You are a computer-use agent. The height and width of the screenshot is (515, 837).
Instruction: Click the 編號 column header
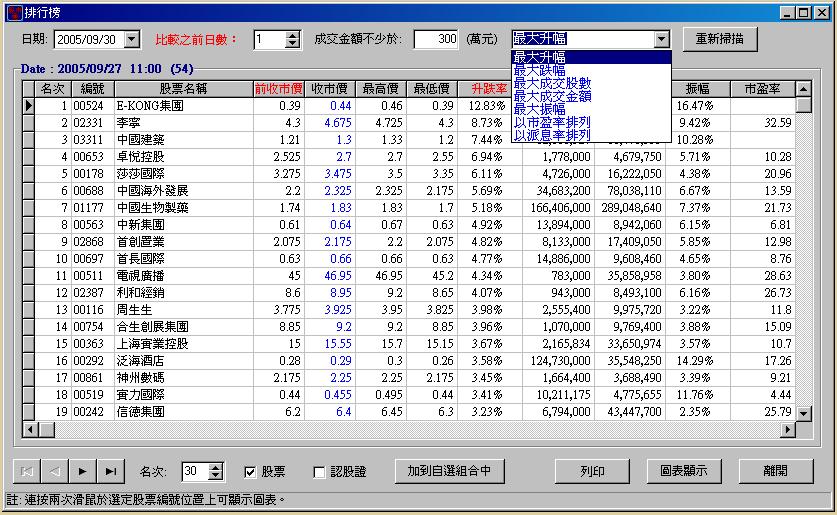point(93,89)
